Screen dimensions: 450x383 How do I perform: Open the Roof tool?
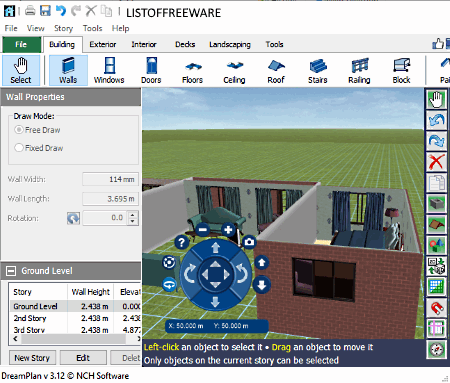coord(276,70)
